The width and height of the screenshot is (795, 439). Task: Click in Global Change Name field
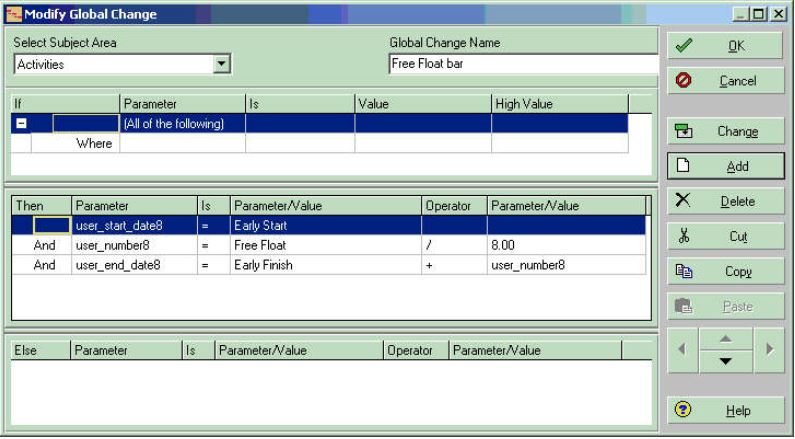(x=522, y=65)
